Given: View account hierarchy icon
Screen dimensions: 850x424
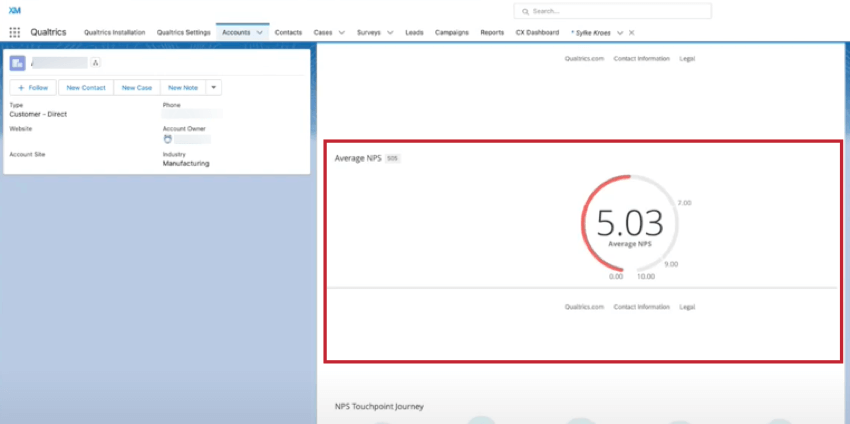Looking at the screenshot, I should pyautogui.click(x=95, y=63).
